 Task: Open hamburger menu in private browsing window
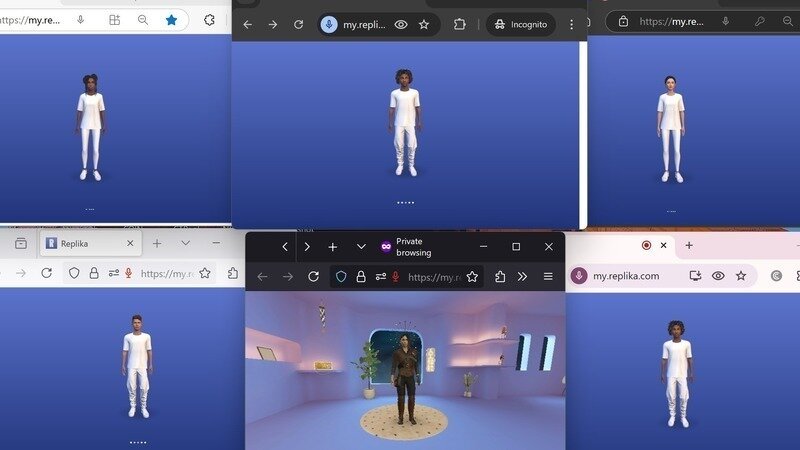point(548,277)
